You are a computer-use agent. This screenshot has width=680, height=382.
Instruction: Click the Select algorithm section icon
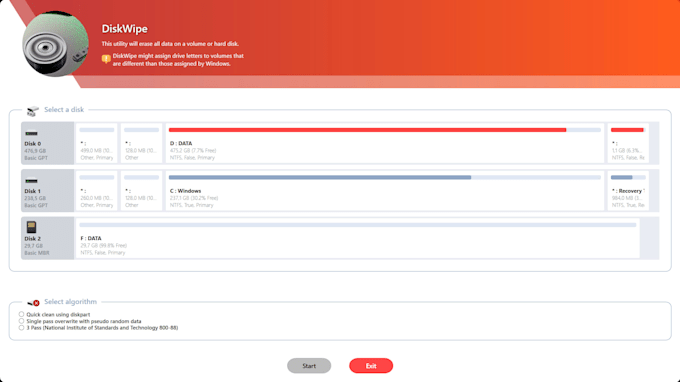pos(33,302)
